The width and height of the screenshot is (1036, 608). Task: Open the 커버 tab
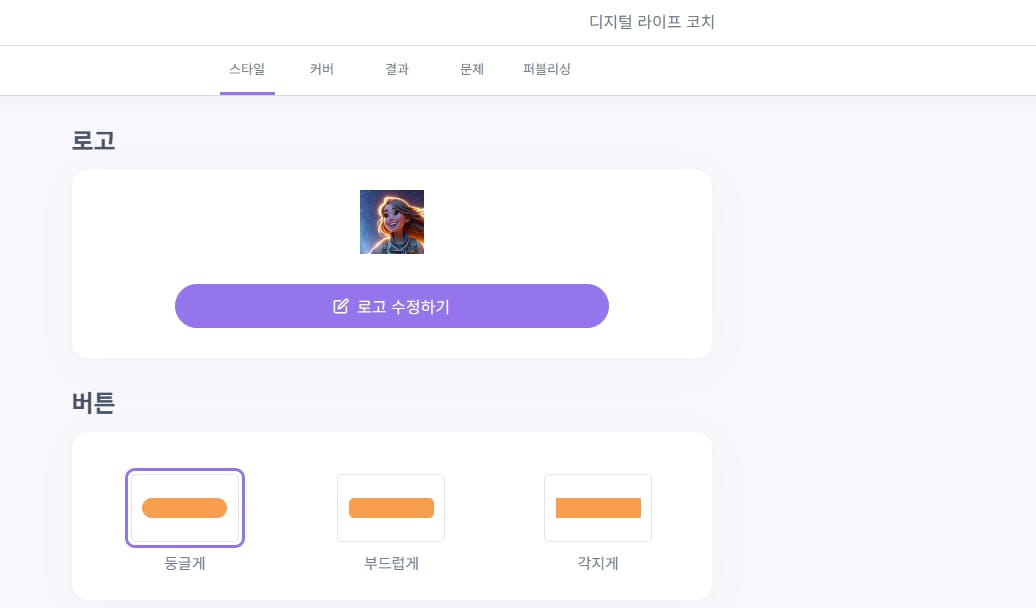[322, 70]
